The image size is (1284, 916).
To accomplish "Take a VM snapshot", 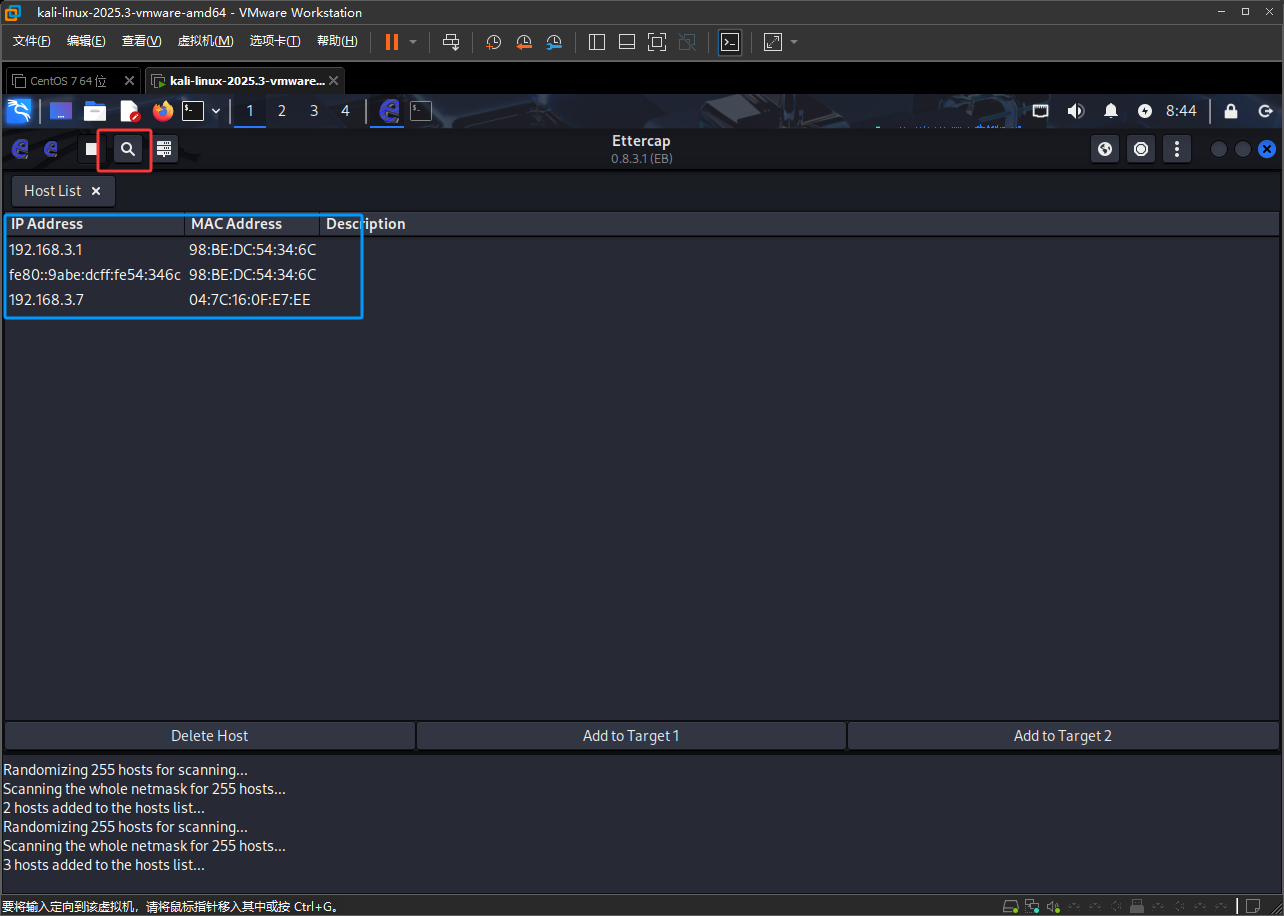I will pos(493,42).
